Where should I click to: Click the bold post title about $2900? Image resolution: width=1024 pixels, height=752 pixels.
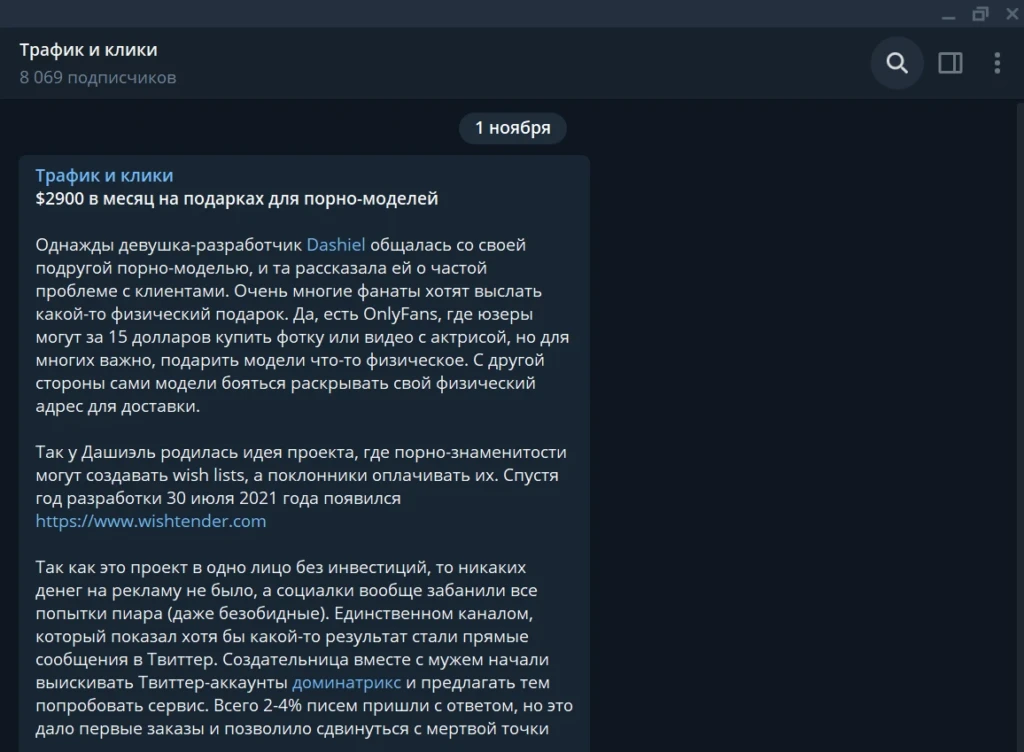(x=236, y=198)
